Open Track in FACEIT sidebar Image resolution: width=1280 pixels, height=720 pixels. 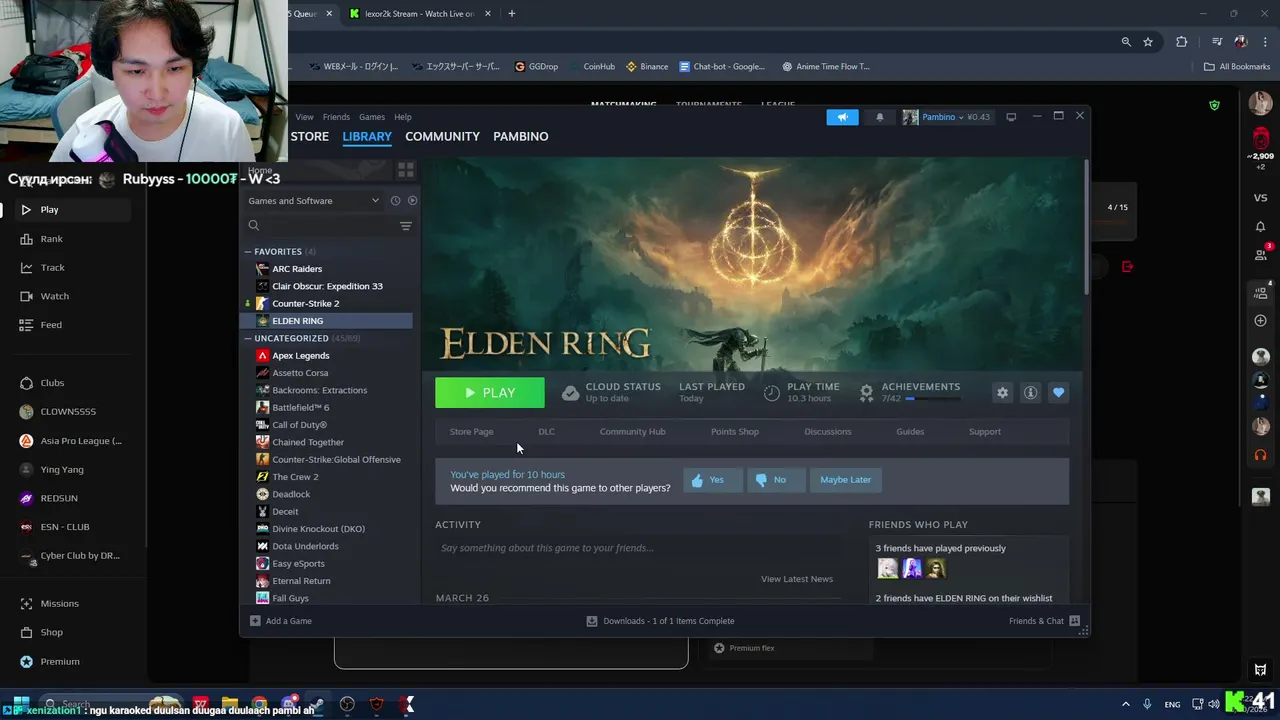click(x=52, y=268)
